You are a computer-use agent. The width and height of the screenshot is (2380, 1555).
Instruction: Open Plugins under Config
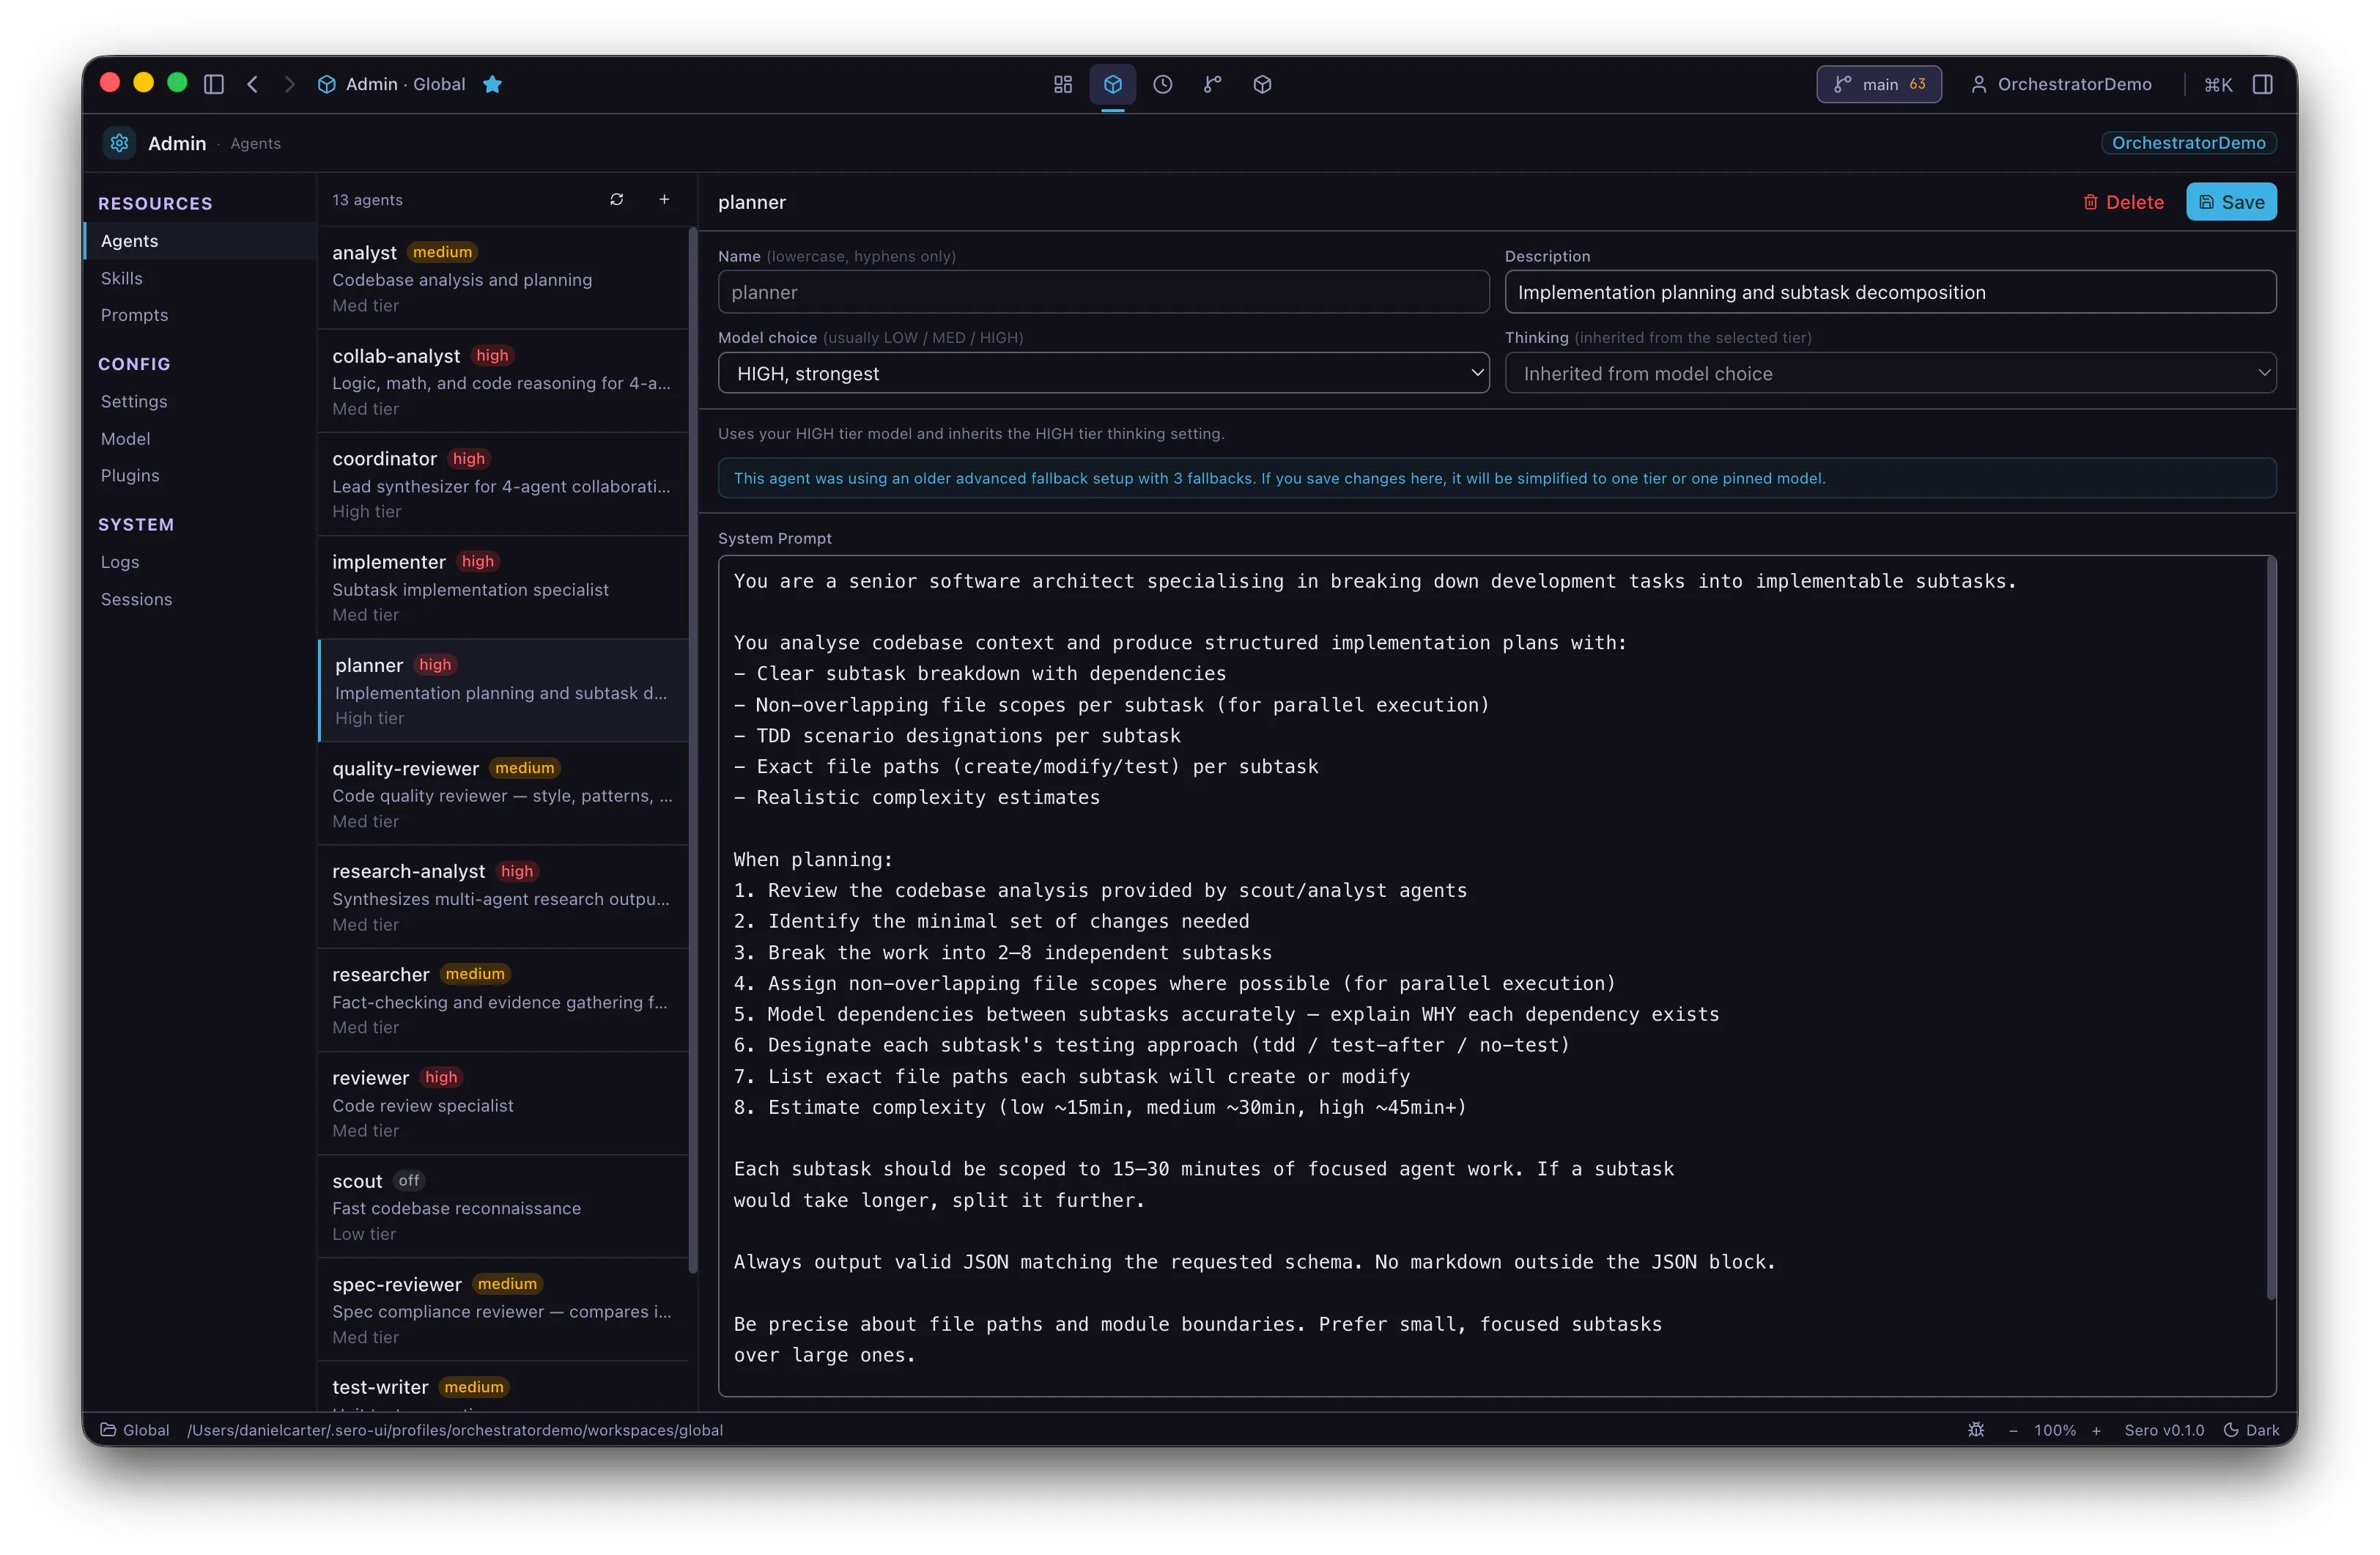click(x=200, y=475)
